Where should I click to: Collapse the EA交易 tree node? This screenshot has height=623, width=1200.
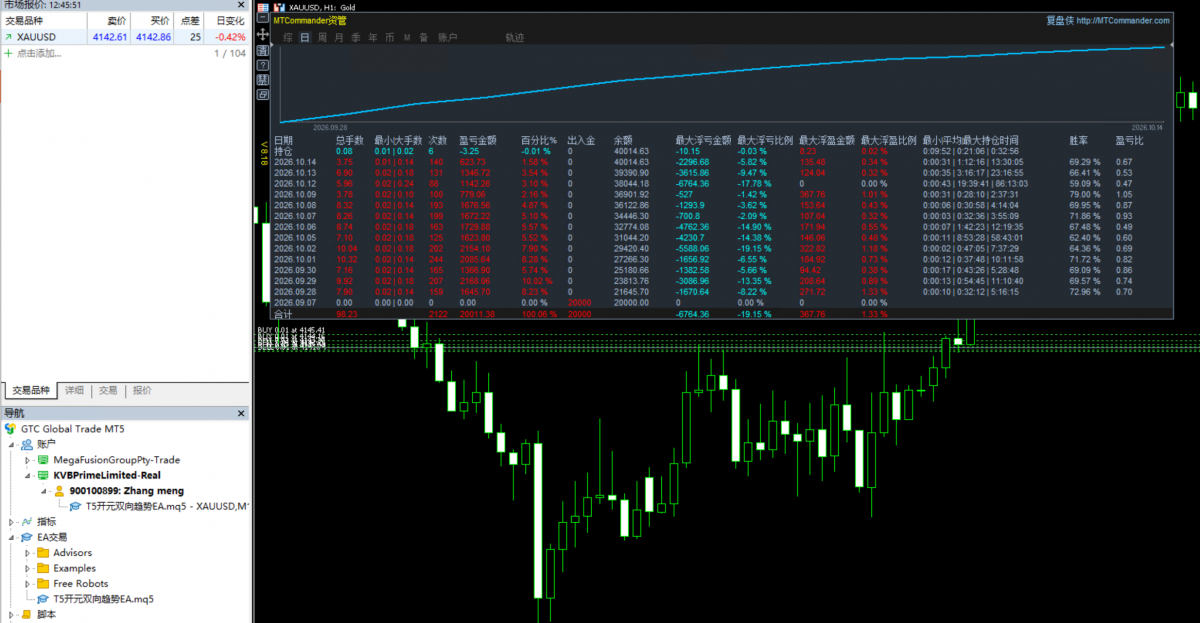click(x=11, y=537)
